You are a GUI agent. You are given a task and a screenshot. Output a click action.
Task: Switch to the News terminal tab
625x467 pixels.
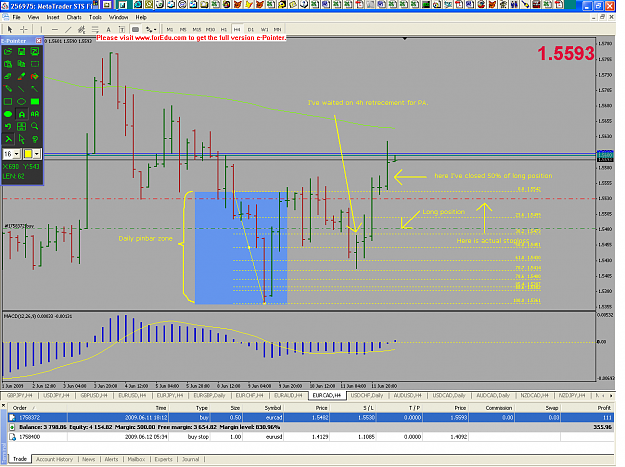click(88, 459)
